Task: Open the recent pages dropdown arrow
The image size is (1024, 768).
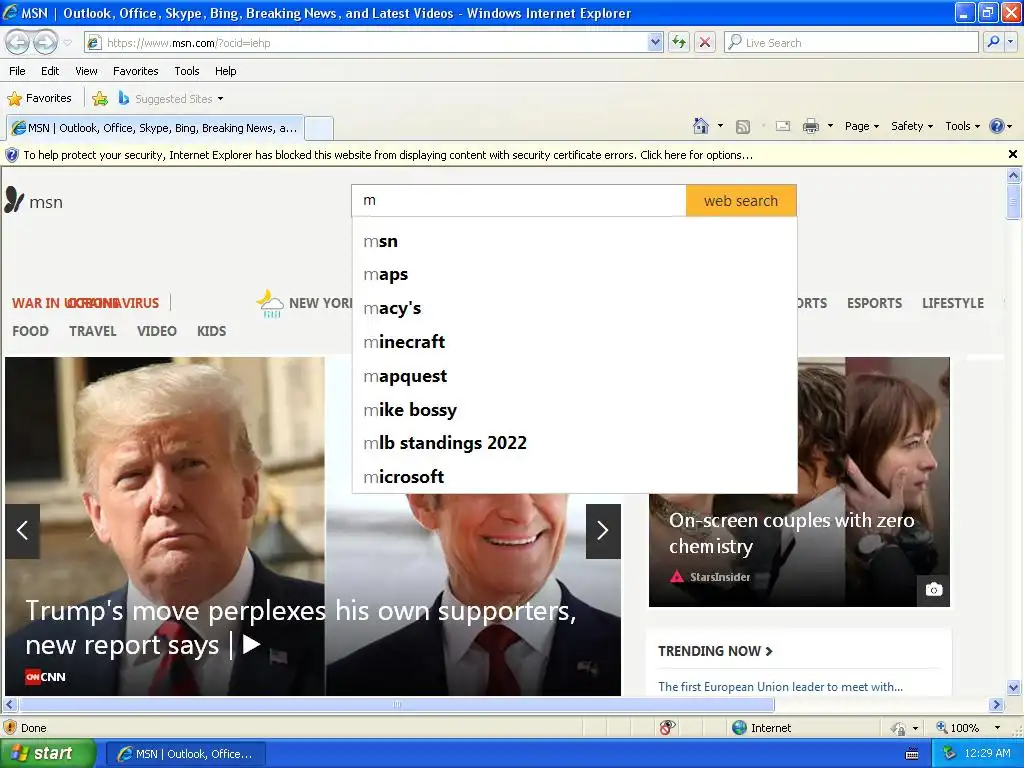Action: coord(67,43)
